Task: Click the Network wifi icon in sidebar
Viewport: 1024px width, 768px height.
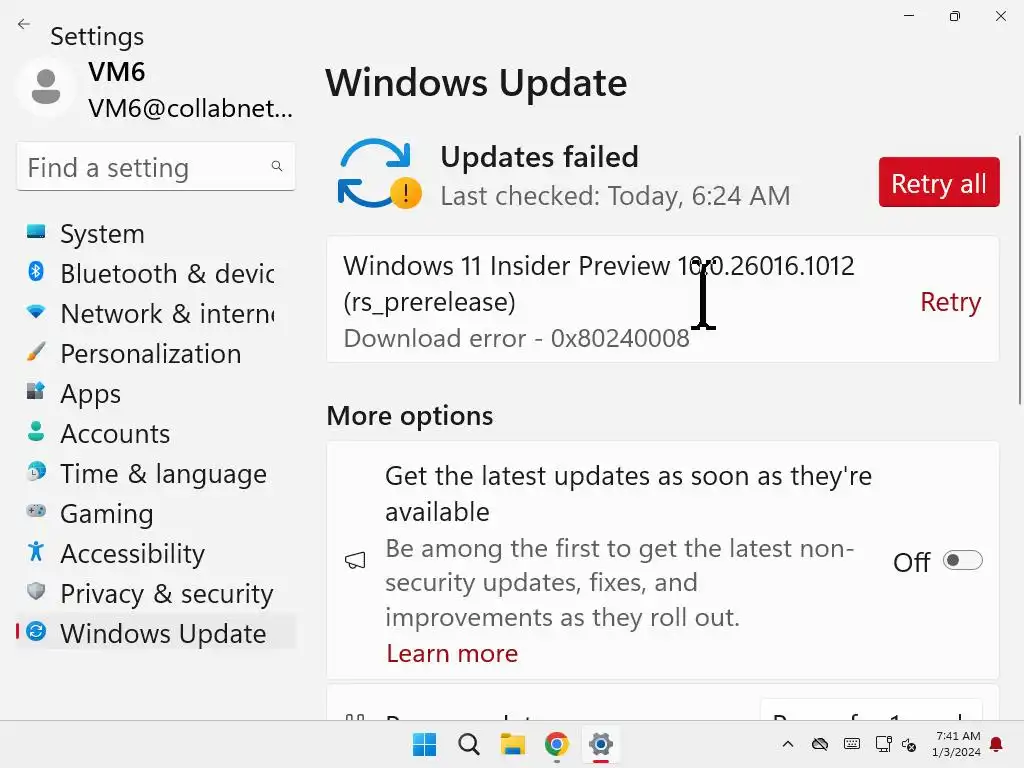Action: click(36, 312)
